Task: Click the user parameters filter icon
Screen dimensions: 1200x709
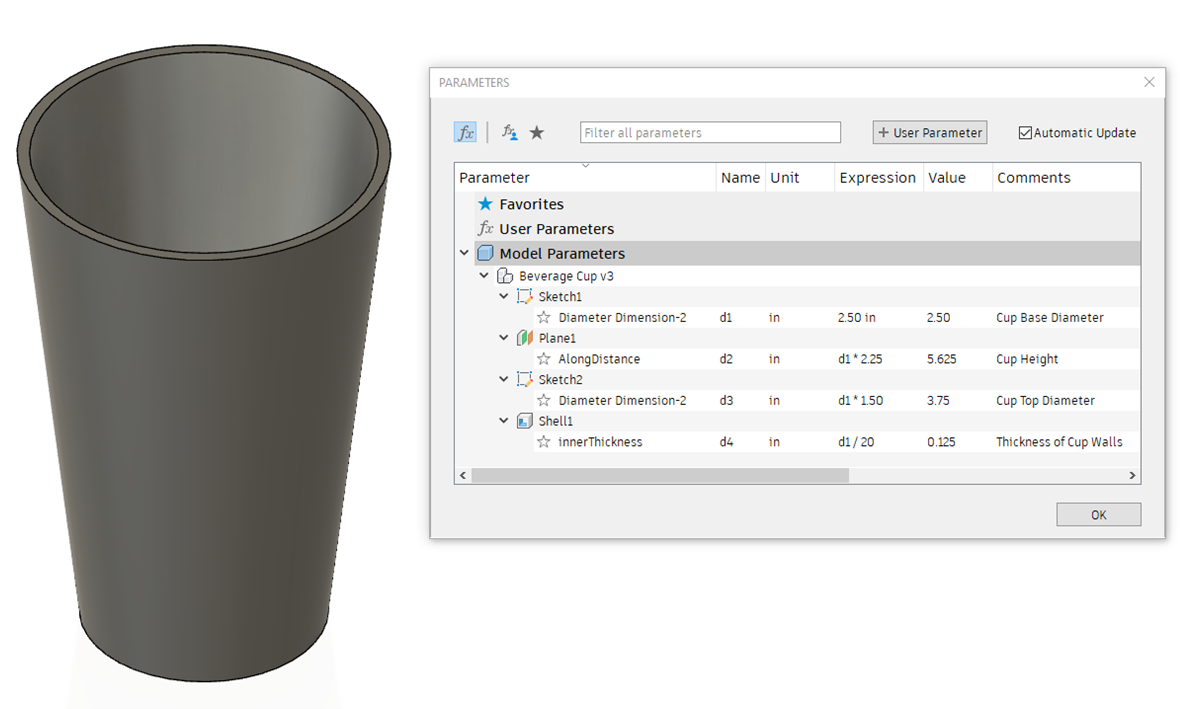Action: [510, 133]
